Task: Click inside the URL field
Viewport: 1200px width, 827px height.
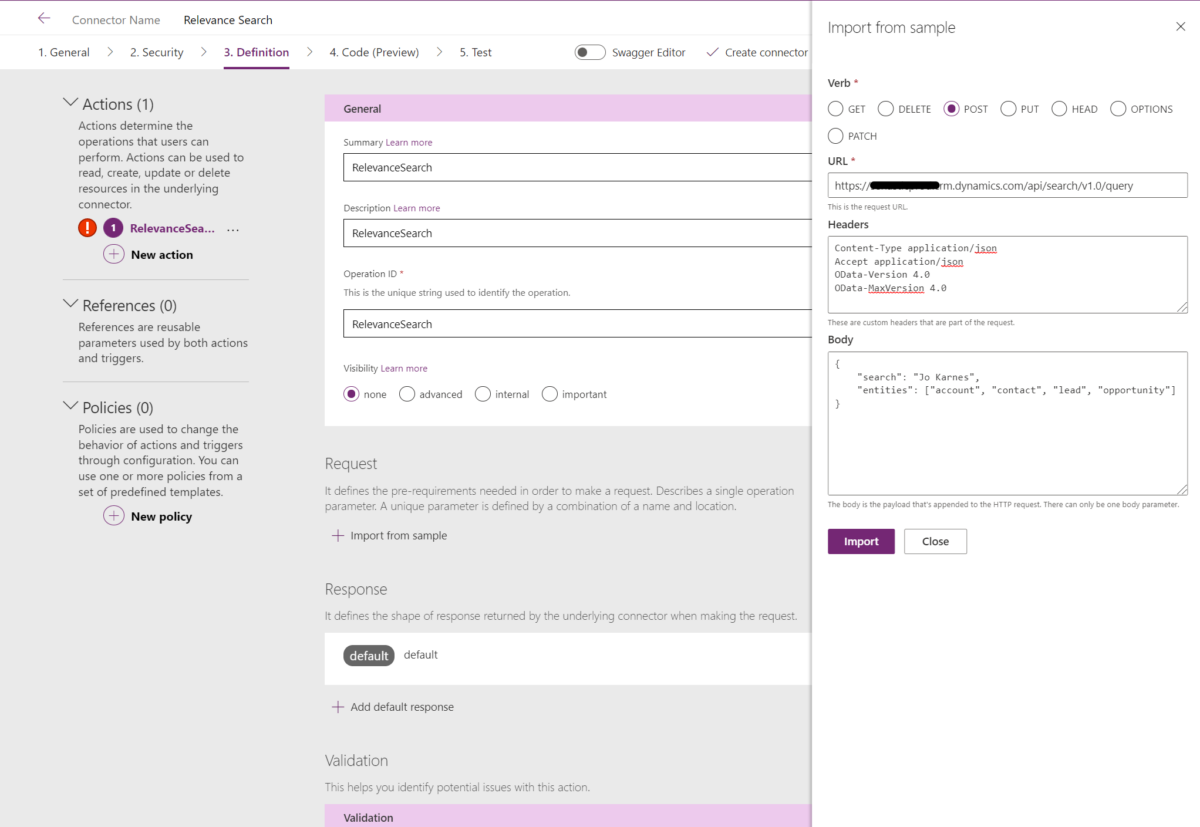Action: (x=1007, y=184)
